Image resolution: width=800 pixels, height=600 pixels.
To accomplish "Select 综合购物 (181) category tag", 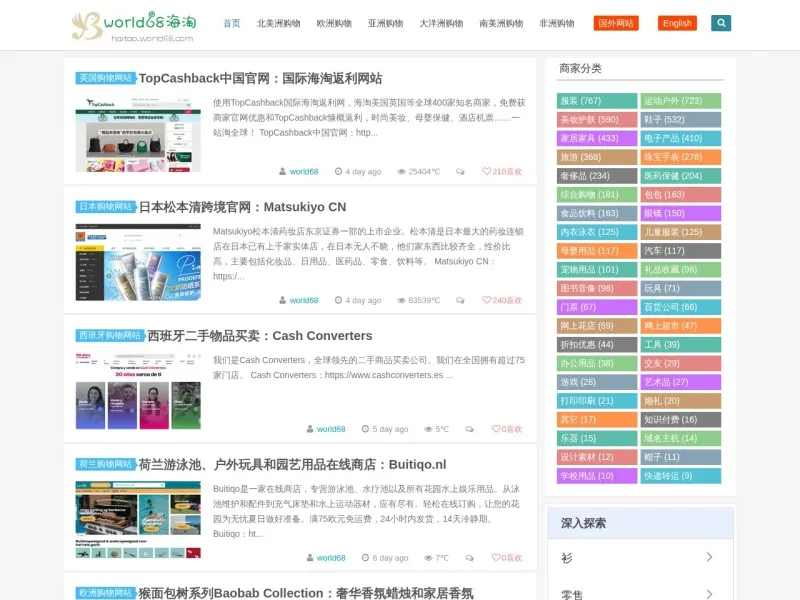I will pos(597,195).
